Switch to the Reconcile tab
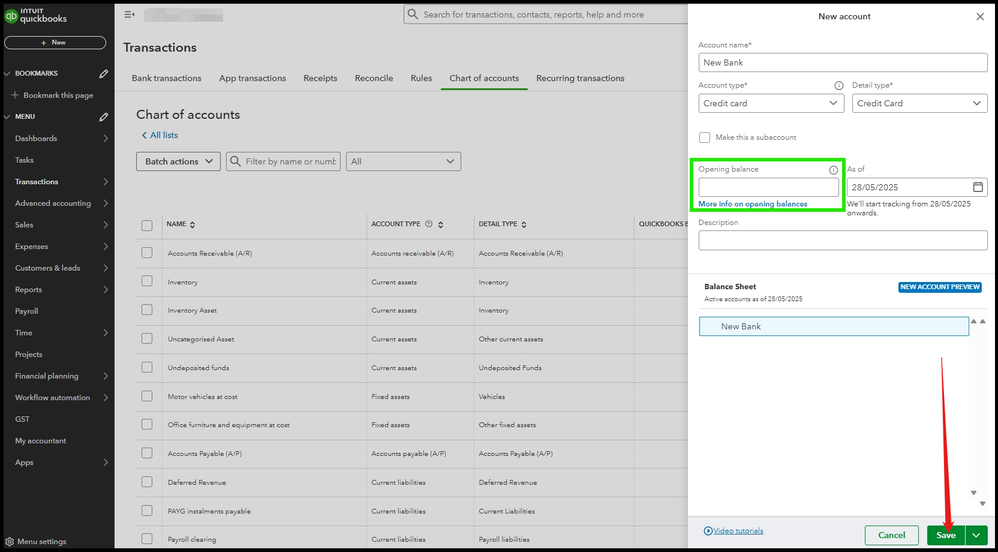This screenshot has width=998, height=552. tap(373, 78)
